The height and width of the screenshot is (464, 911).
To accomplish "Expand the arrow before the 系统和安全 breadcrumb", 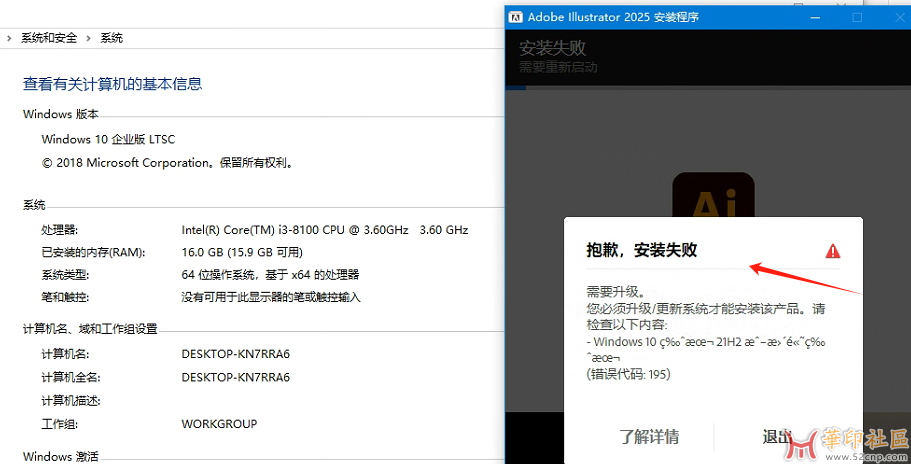I will pos(9,38).
